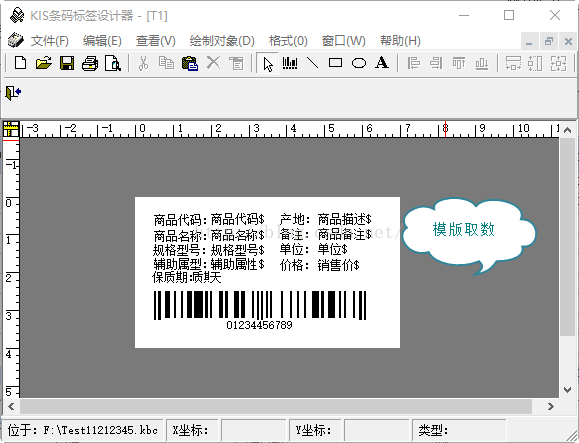Open the 窗口(W) menu
This screenshot has height=443, width=579.
343,41
